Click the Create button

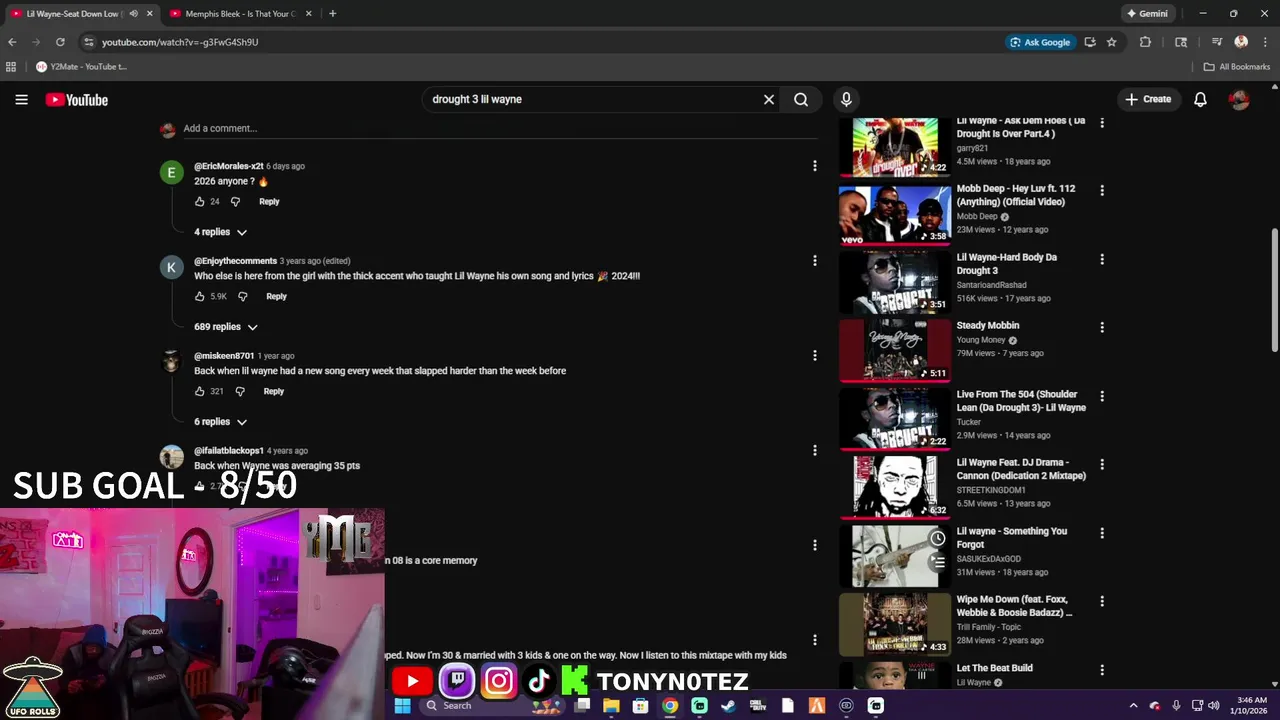click(x=1148, y=99)
